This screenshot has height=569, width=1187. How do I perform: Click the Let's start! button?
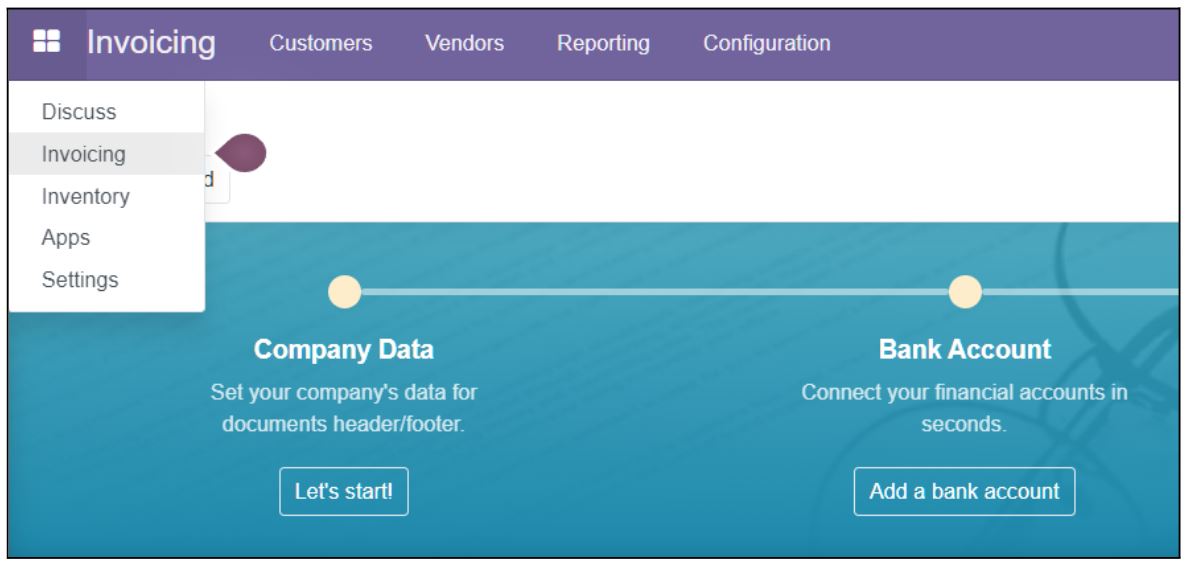(x=344, y=491)
